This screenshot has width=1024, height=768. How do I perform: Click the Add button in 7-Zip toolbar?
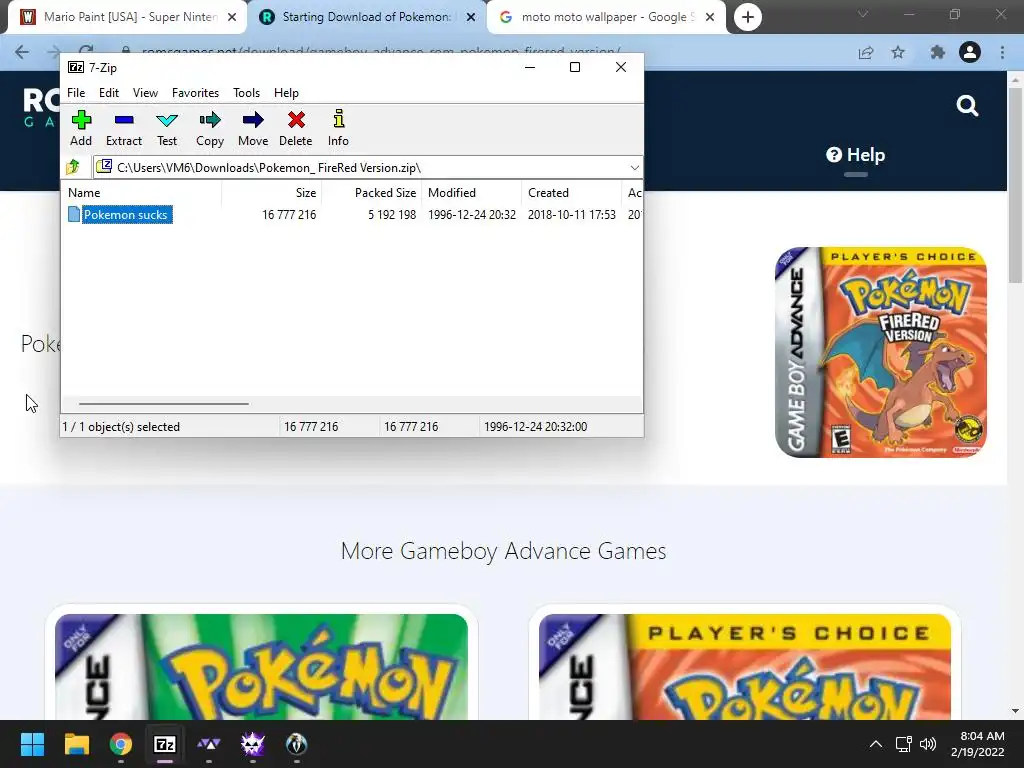81,128
